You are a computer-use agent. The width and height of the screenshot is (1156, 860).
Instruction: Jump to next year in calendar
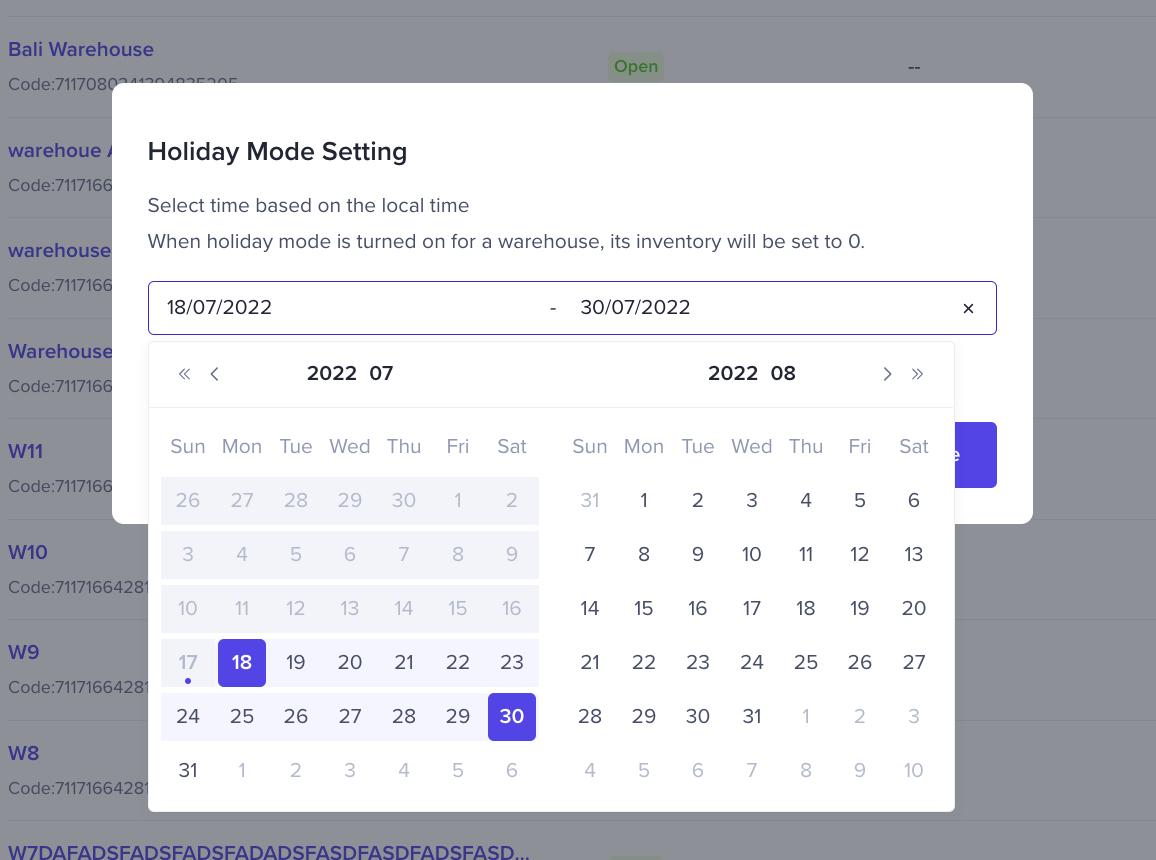tap(917, 374)
